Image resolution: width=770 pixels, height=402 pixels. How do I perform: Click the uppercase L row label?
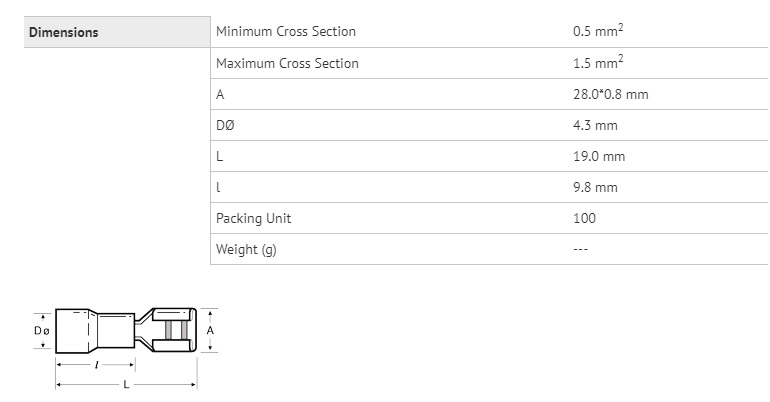coord(220,156)
